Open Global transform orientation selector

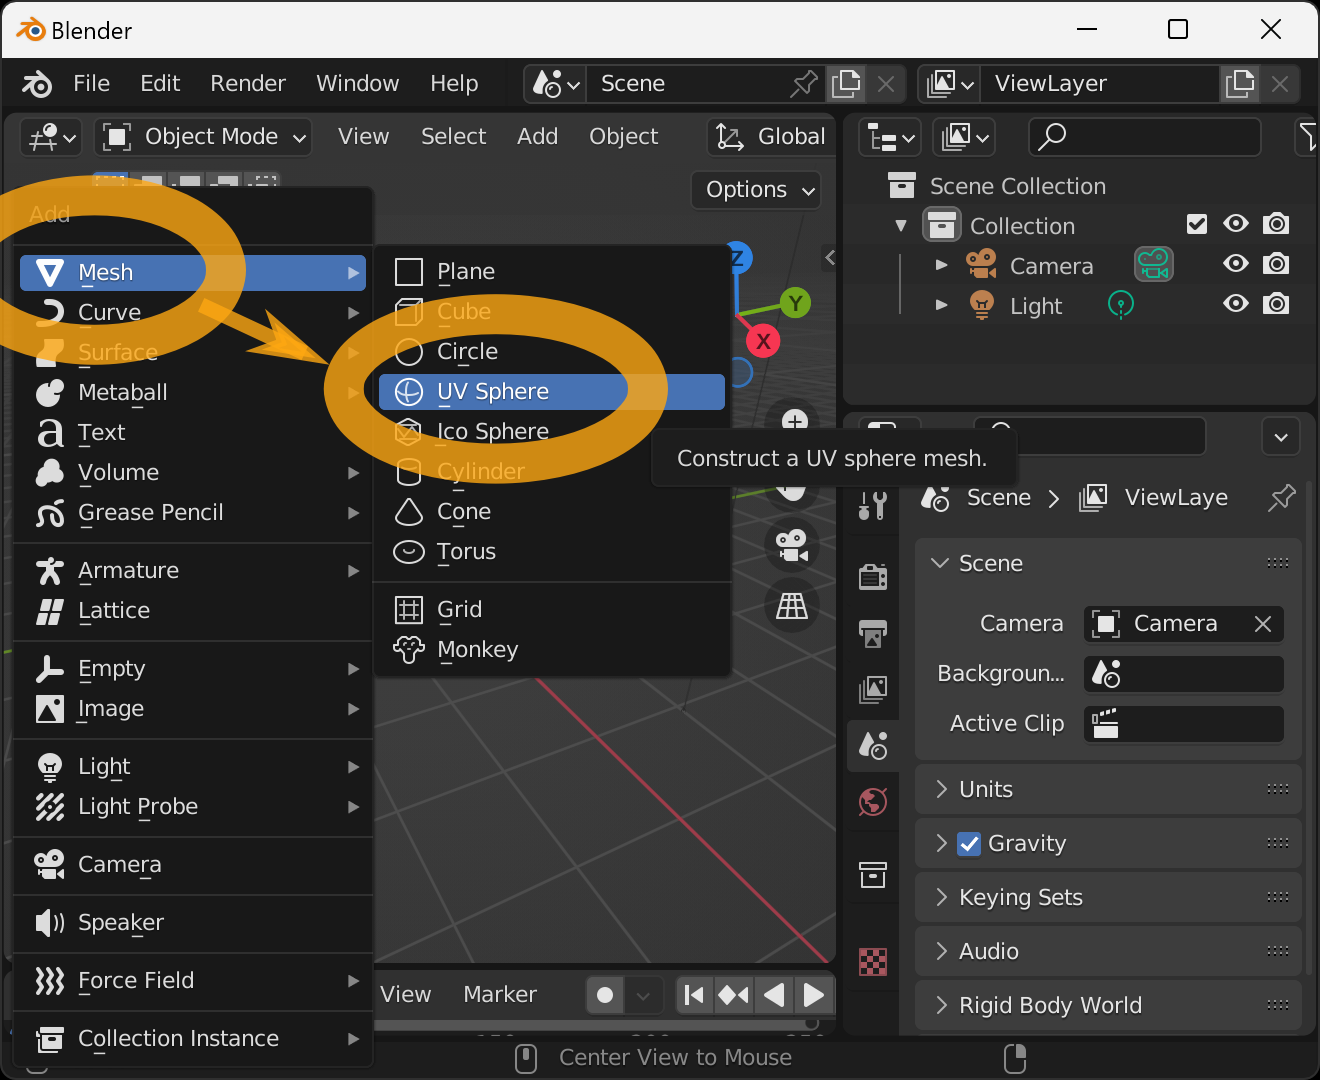tap(772, 137)
